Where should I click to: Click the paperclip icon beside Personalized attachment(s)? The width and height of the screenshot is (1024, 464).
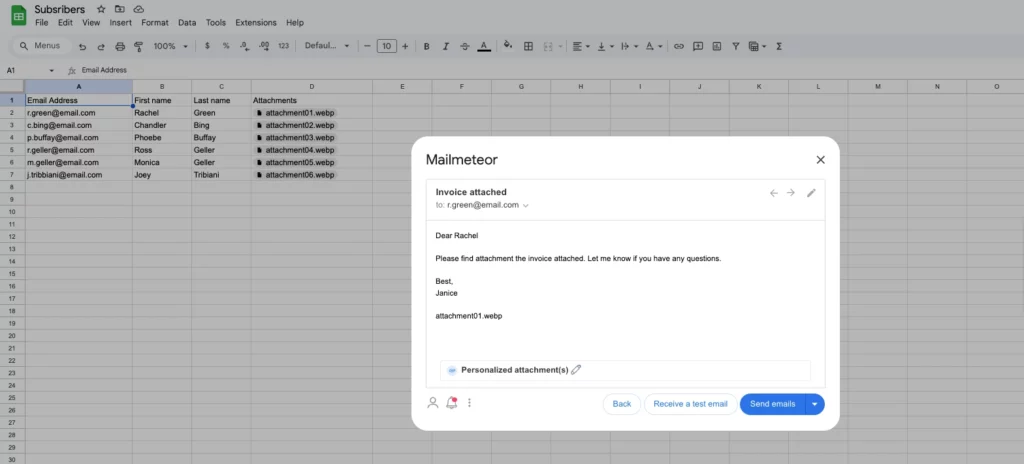coord(576,370)
